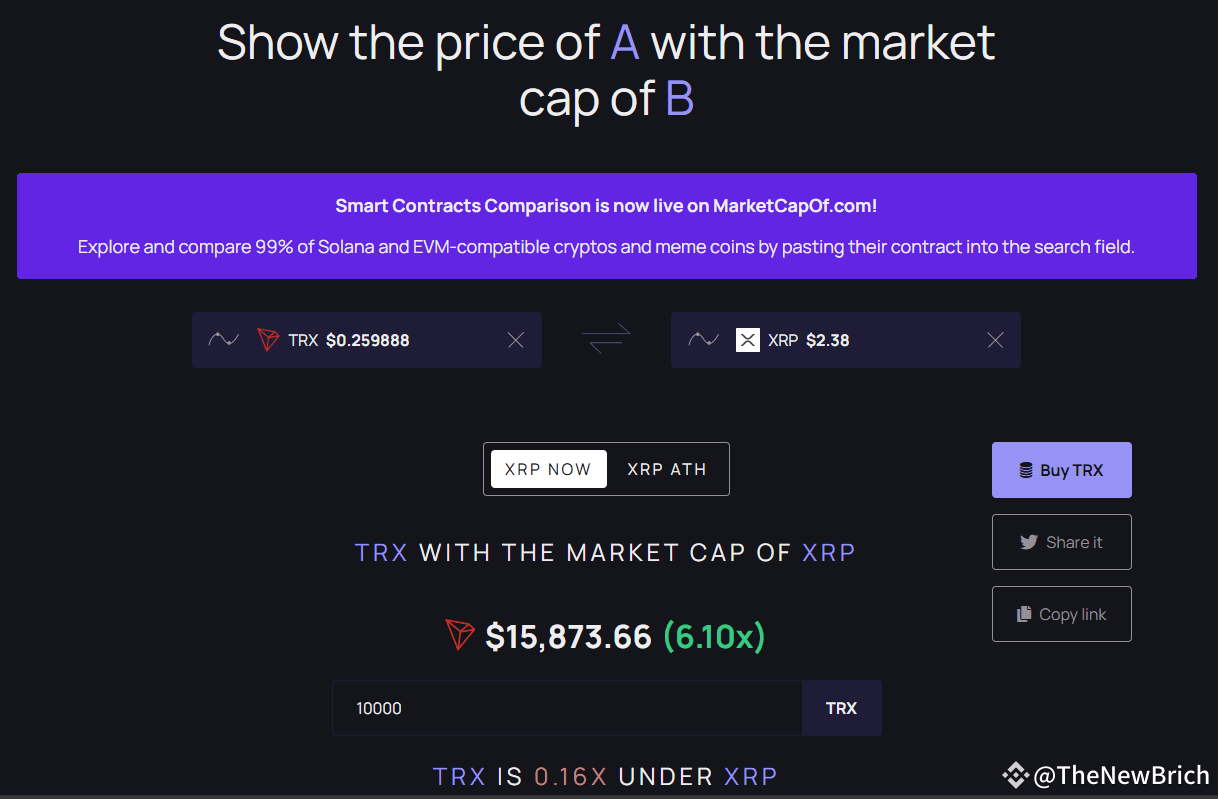
Task: Click the Twitter bird icon on Share it
Action: pyautogui.click(x=1029, y=541)
